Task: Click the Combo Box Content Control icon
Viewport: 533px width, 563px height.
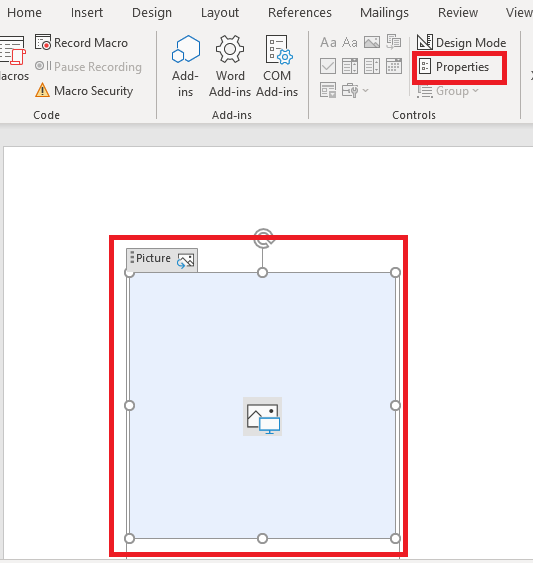Action: coord(349,66)
